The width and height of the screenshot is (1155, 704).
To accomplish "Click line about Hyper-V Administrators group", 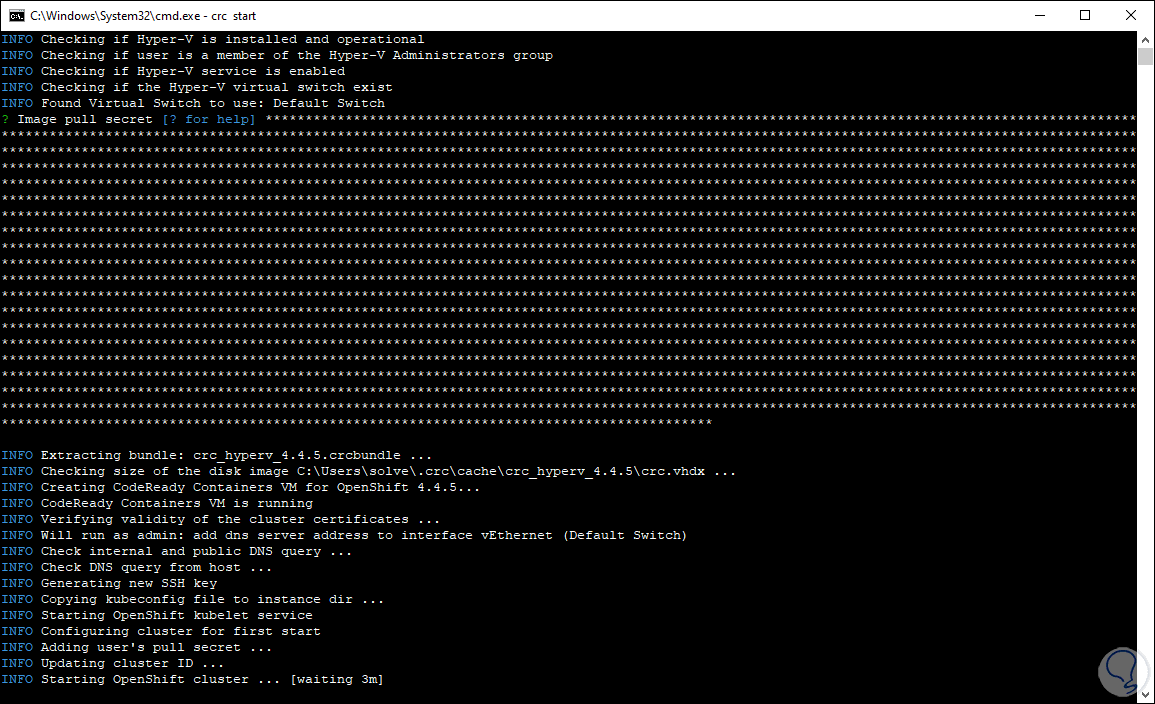I will click(x=277, y=55).
